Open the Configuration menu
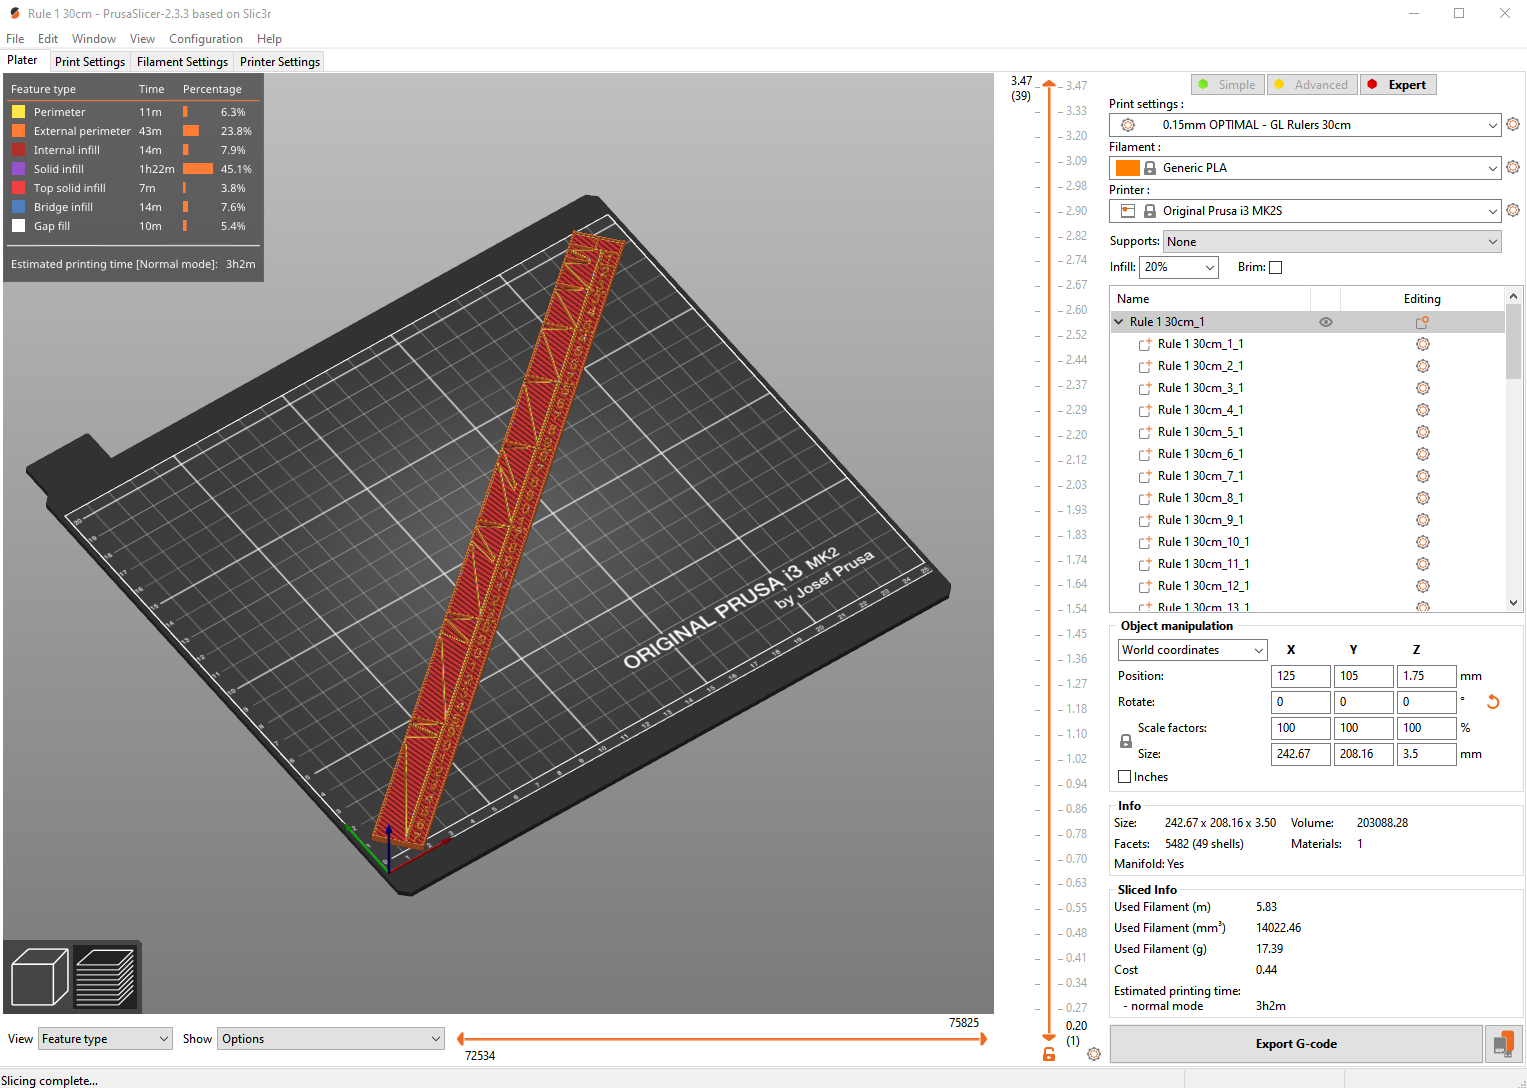Screen dimensions: 1527x1088 coord(206,39)
